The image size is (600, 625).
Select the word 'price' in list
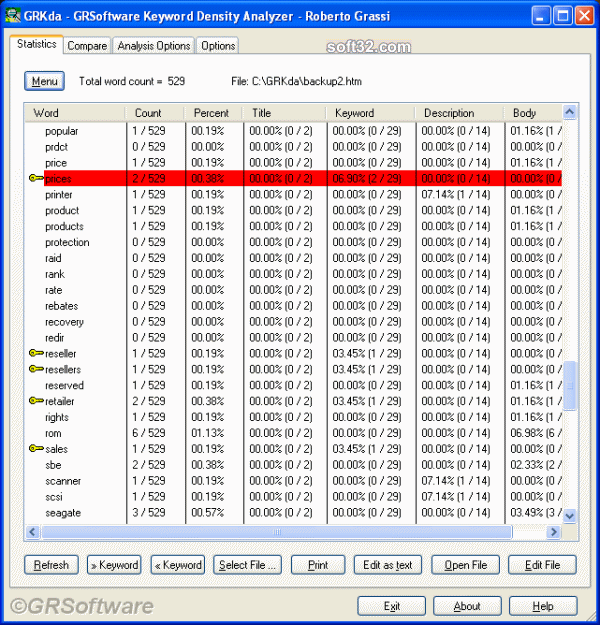[x=56, y=163]
